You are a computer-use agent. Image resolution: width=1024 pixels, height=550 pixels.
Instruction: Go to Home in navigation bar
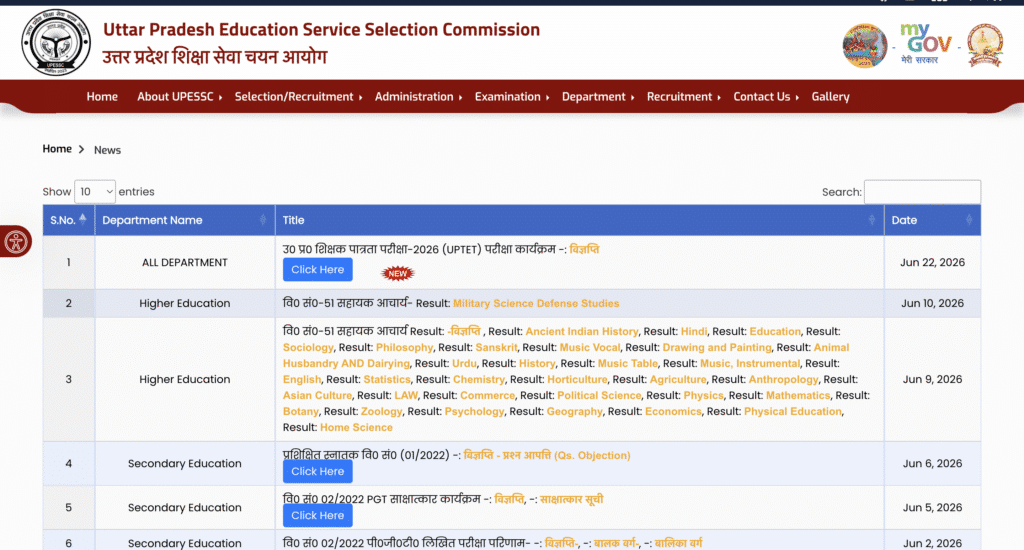102,97
